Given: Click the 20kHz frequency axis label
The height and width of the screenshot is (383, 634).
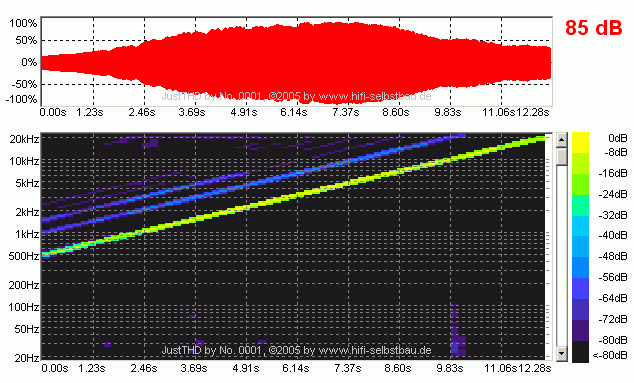Looking at the screenshot, I should pos(24,139).
